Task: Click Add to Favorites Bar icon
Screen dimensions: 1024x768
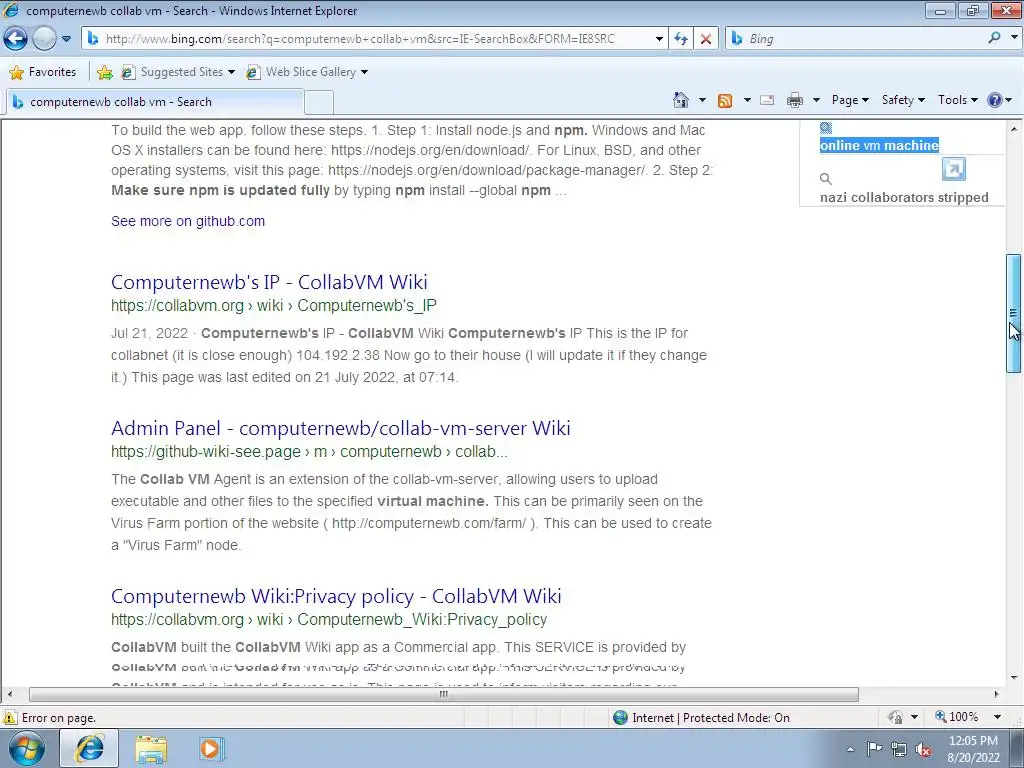Action: point(104,72)
